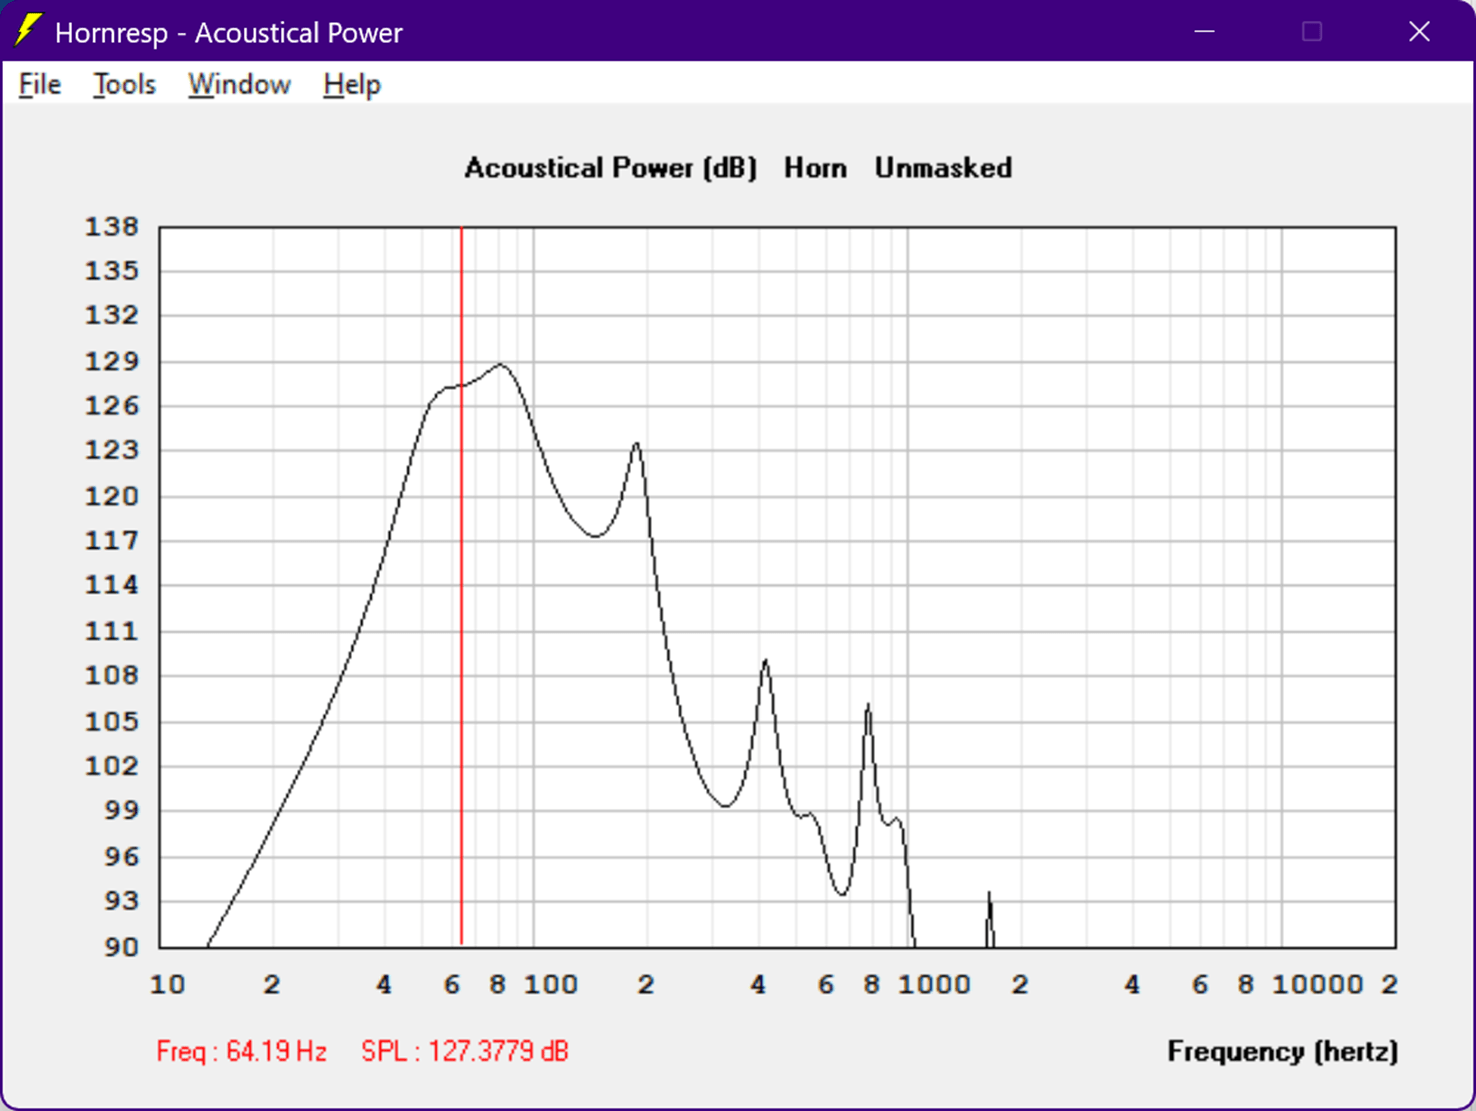
Task: Click the 10000 Hz axis tick label
Action: pos(1317,985)
